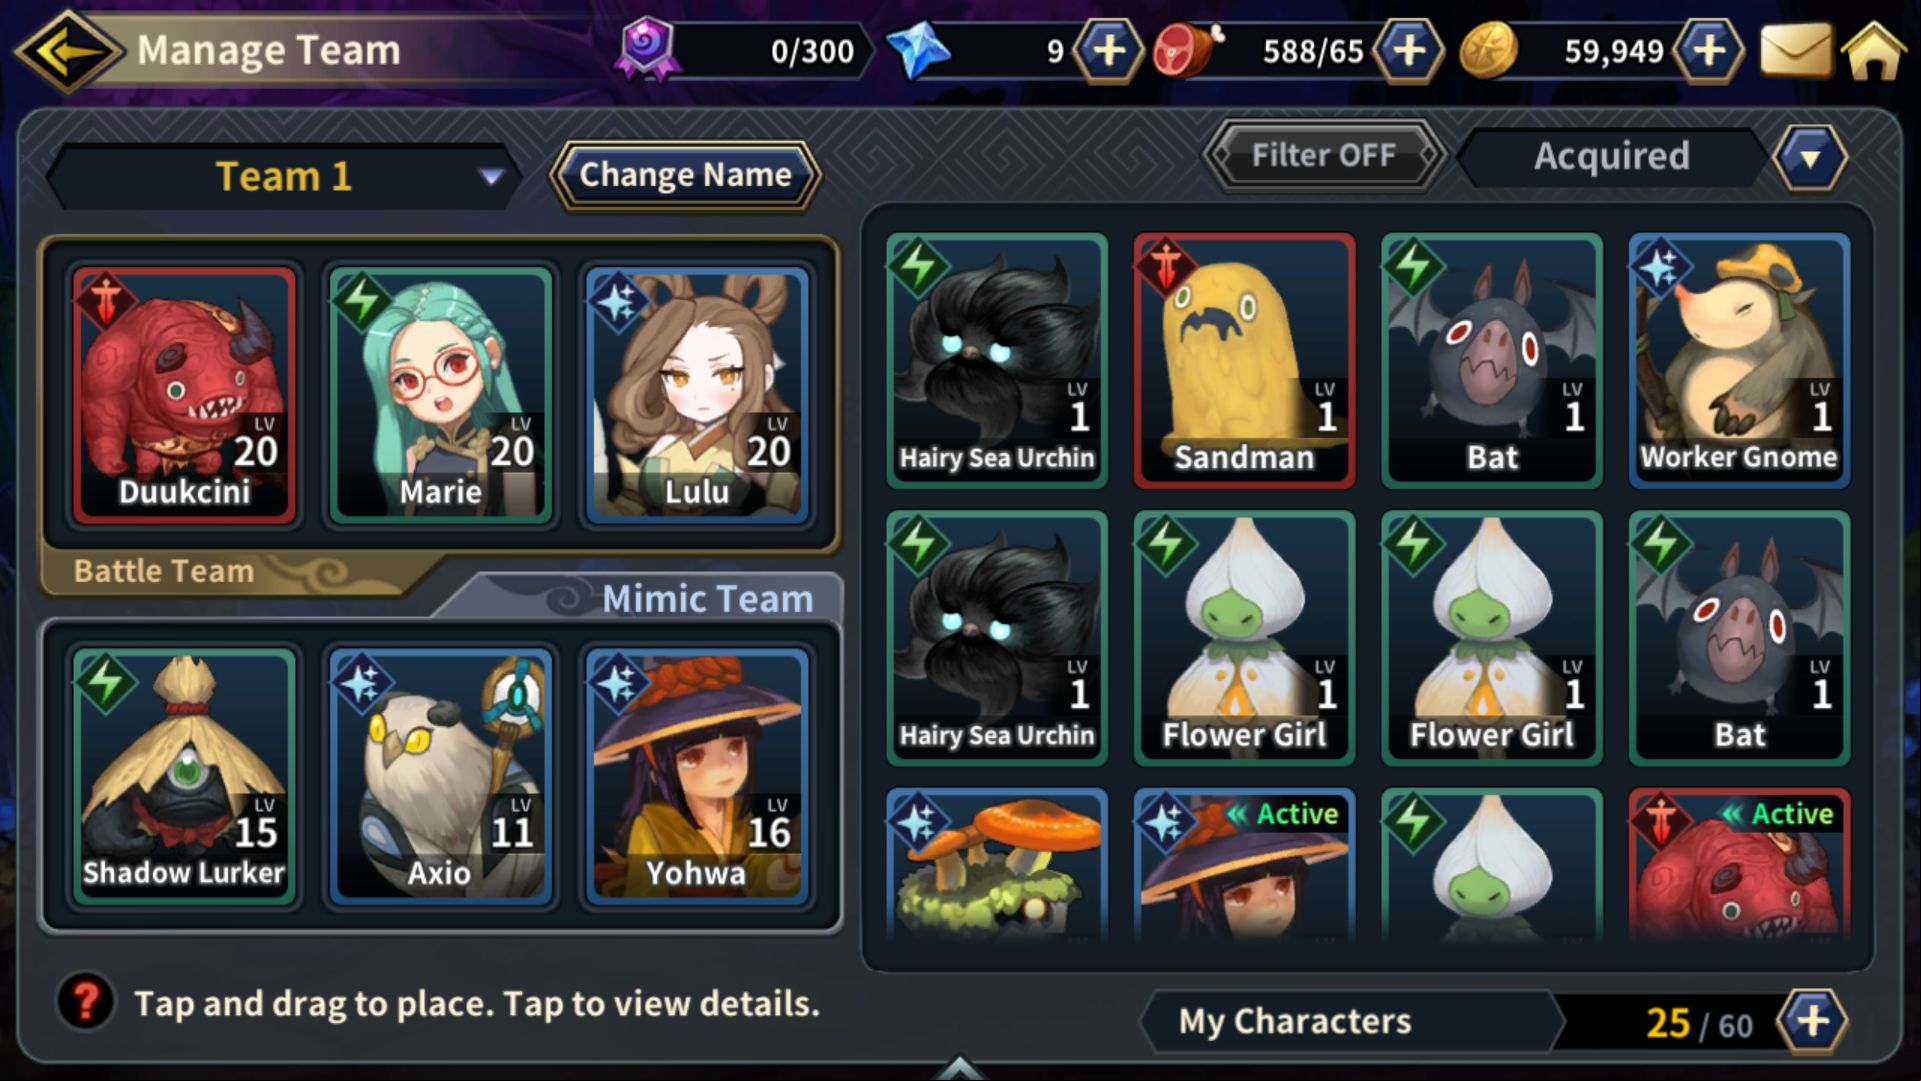Expand the bottom panel arrow
This screenshot has height=1081, width=1921.
coord(959,1067)
